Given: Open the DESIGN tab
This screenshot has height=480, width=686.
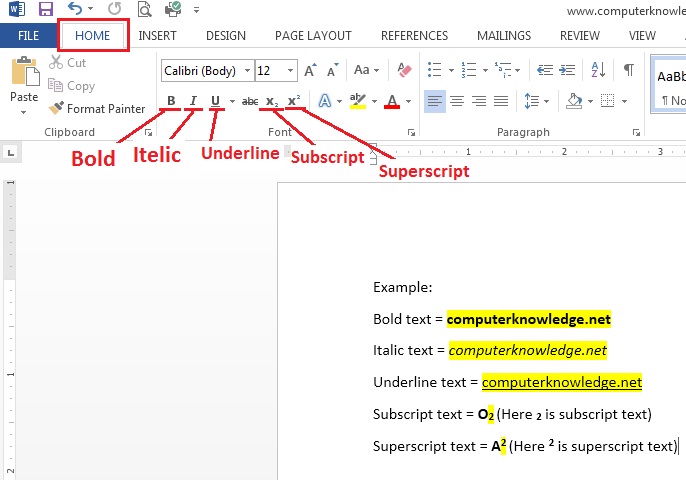Looking at the screenshot, I should (226, 35).
